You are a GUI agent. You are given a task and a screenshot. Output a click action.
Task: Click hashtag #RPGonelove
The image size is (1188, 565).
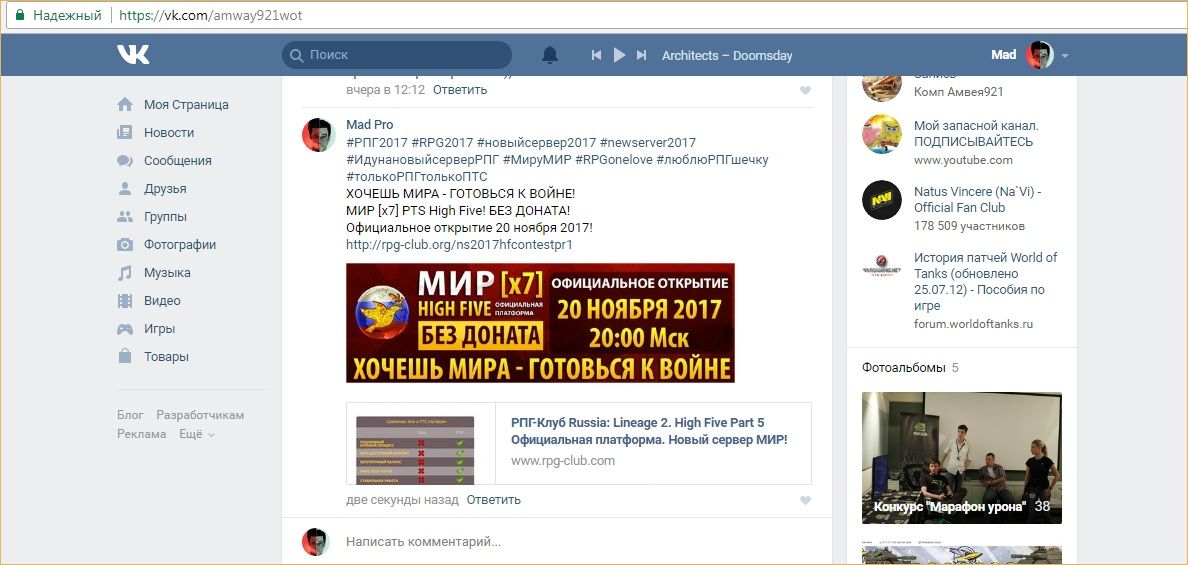pos(614,160)
